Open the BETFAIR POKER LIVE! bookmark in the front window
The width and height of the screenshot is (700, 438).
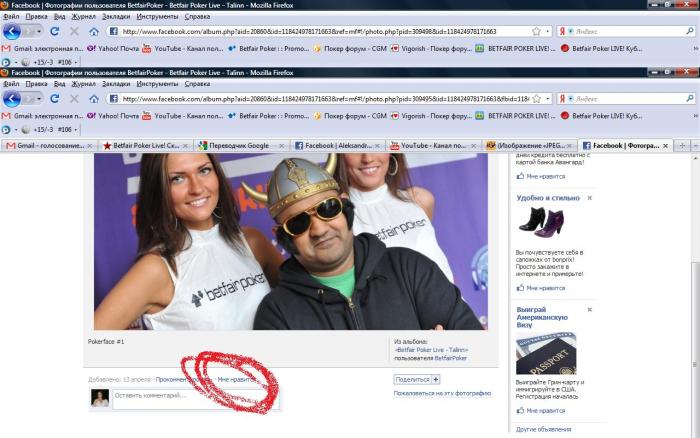515,116
